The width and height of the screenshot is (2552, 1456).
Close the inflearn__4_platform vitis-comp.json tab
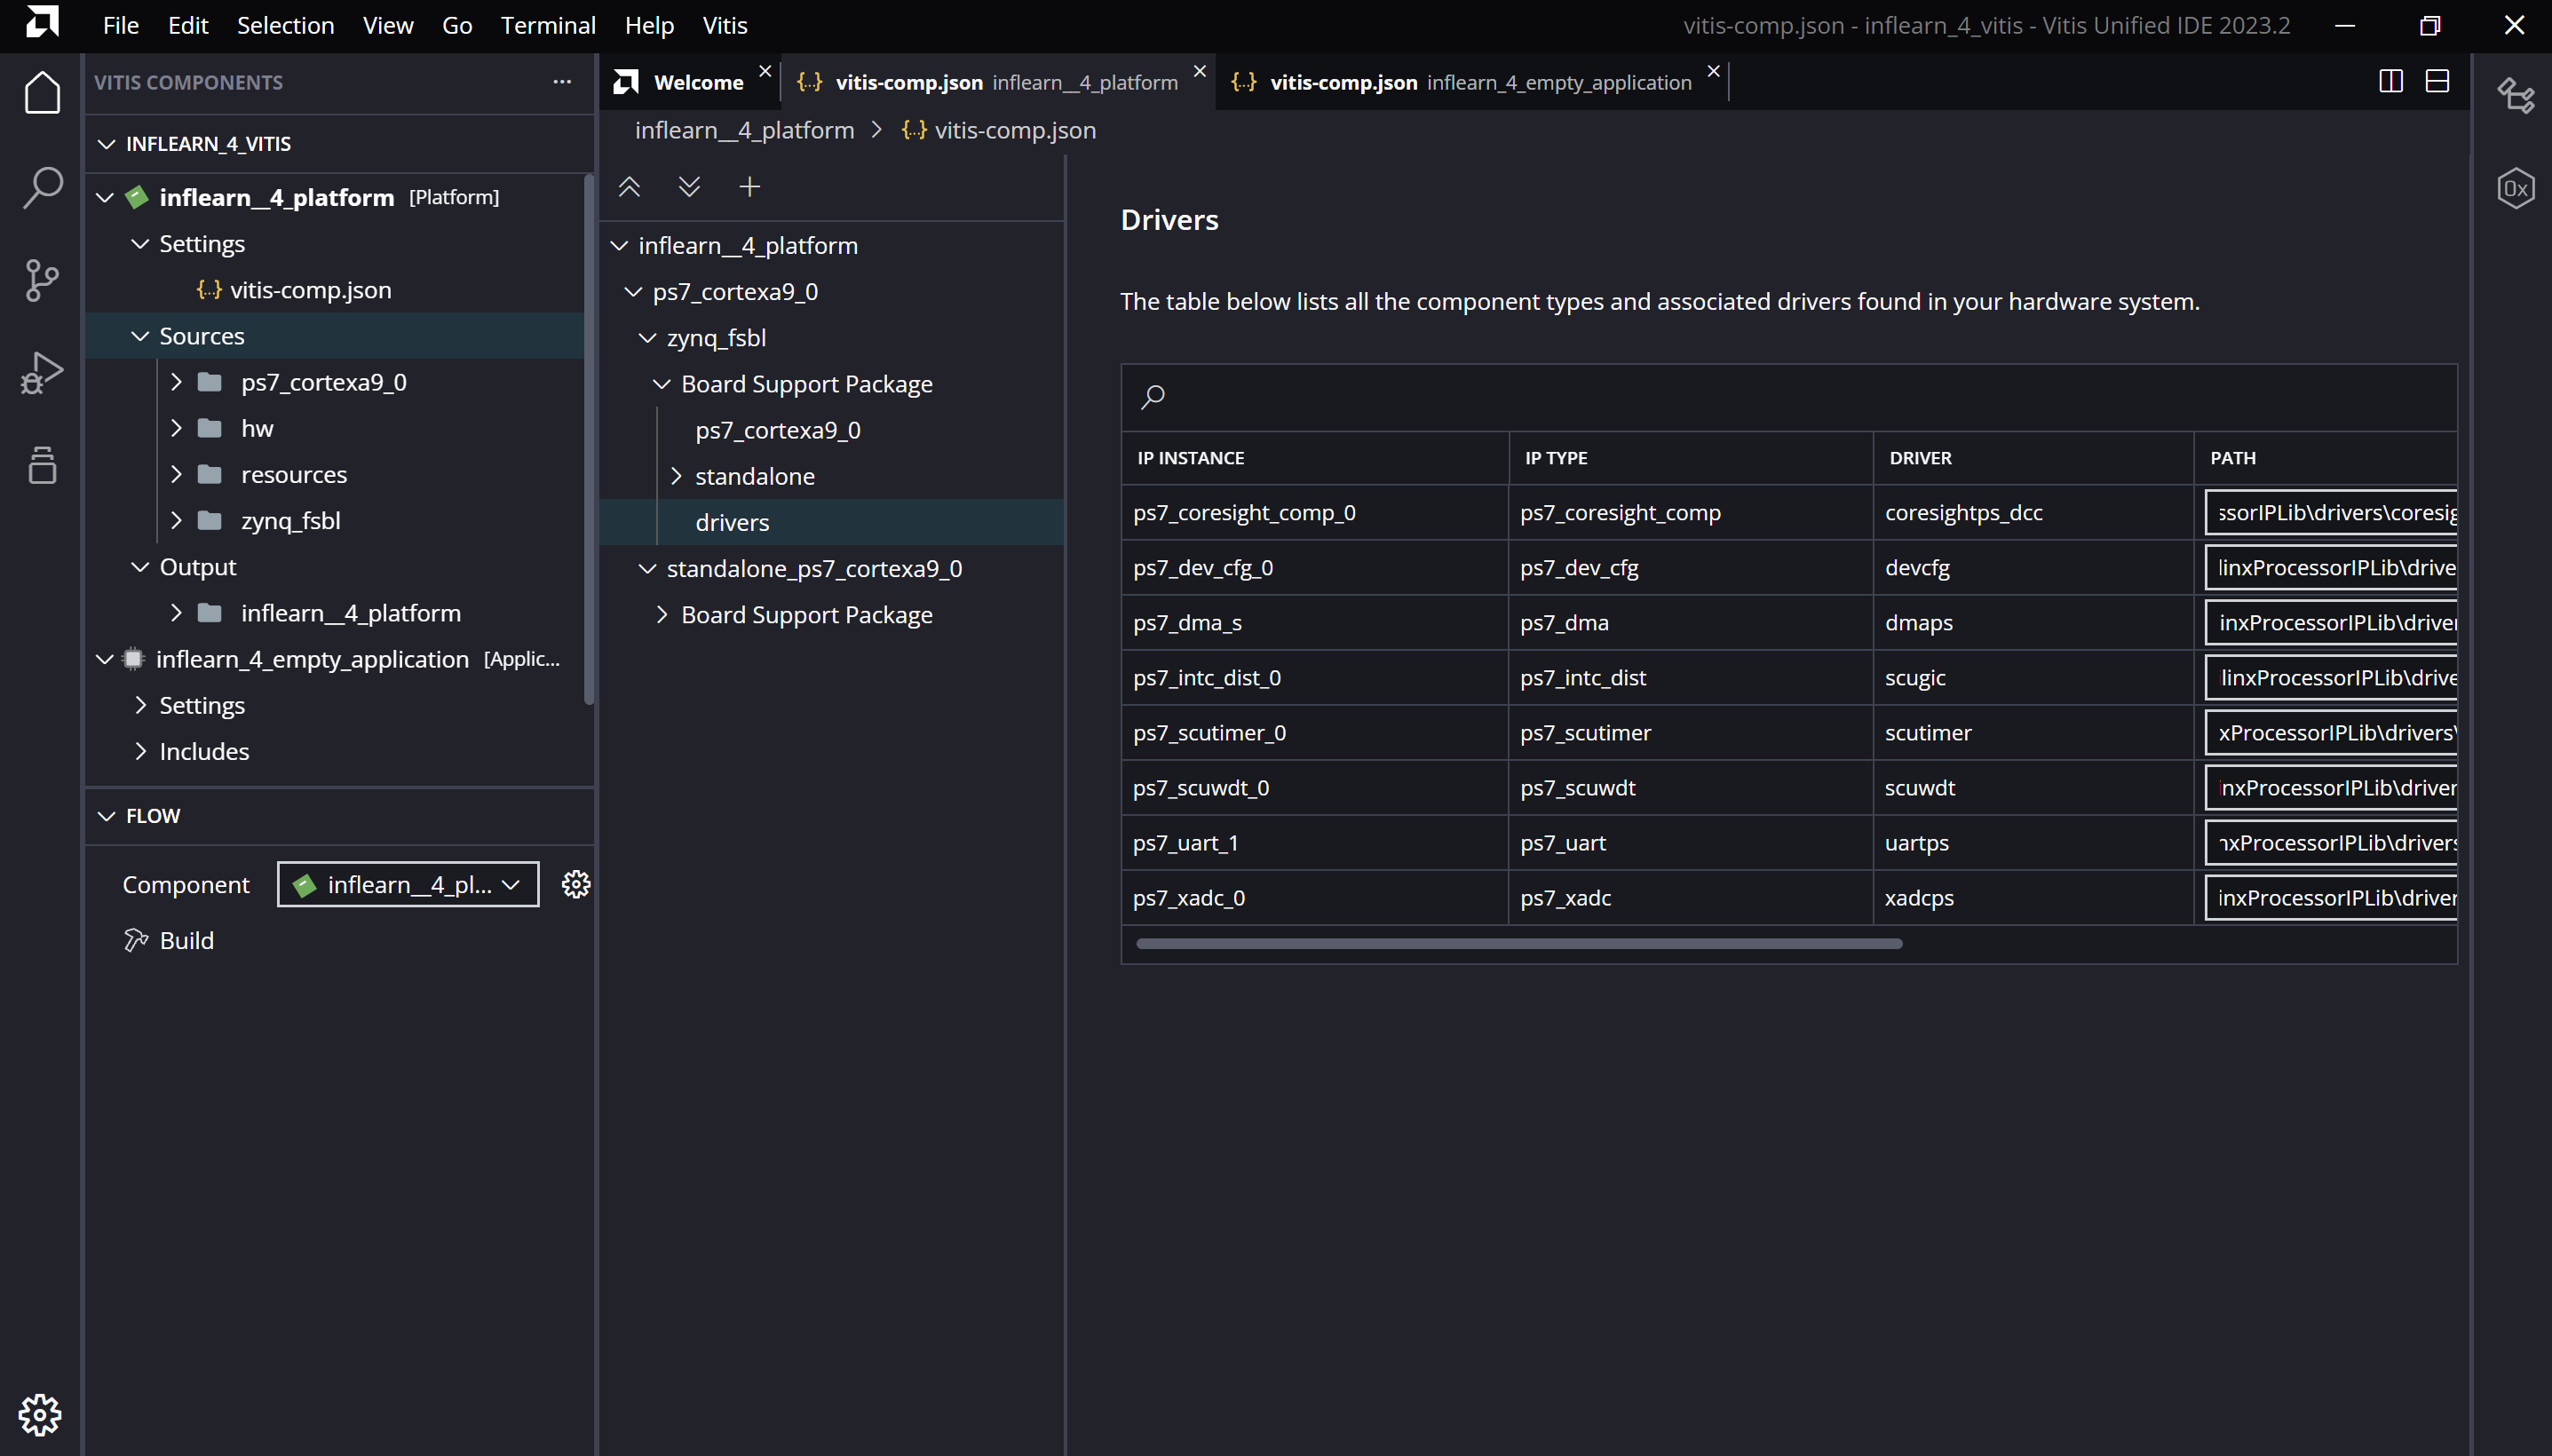tap(1200, 71)
